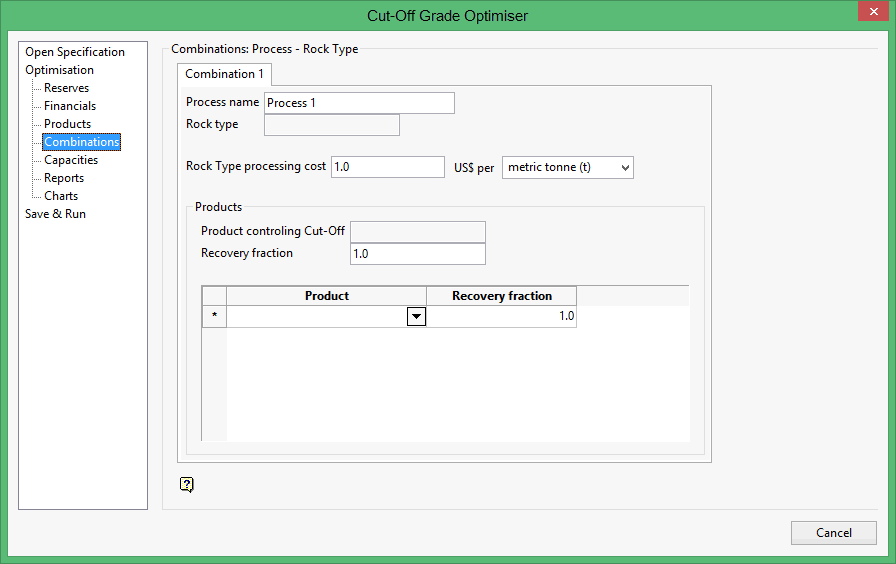Go to the Reserves page
896x564 pixels.
[x=66, y=88]
